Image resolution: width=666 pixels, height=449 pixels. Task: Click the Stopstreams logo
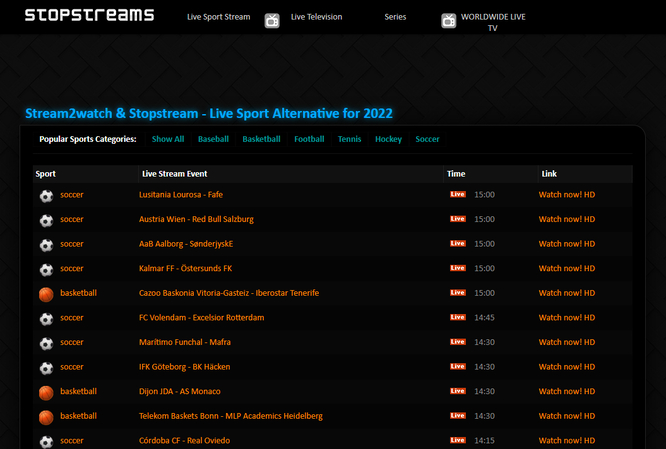pos(89,15)
